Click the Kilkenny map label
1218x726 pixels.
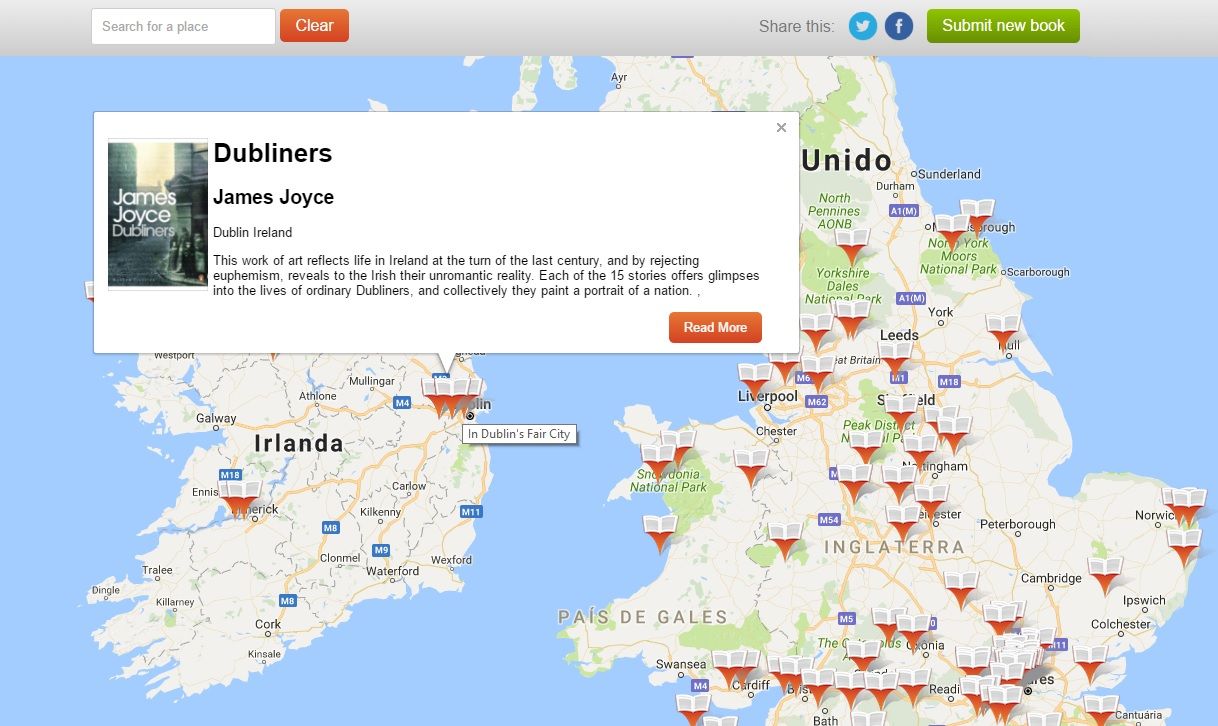(380, 511)
